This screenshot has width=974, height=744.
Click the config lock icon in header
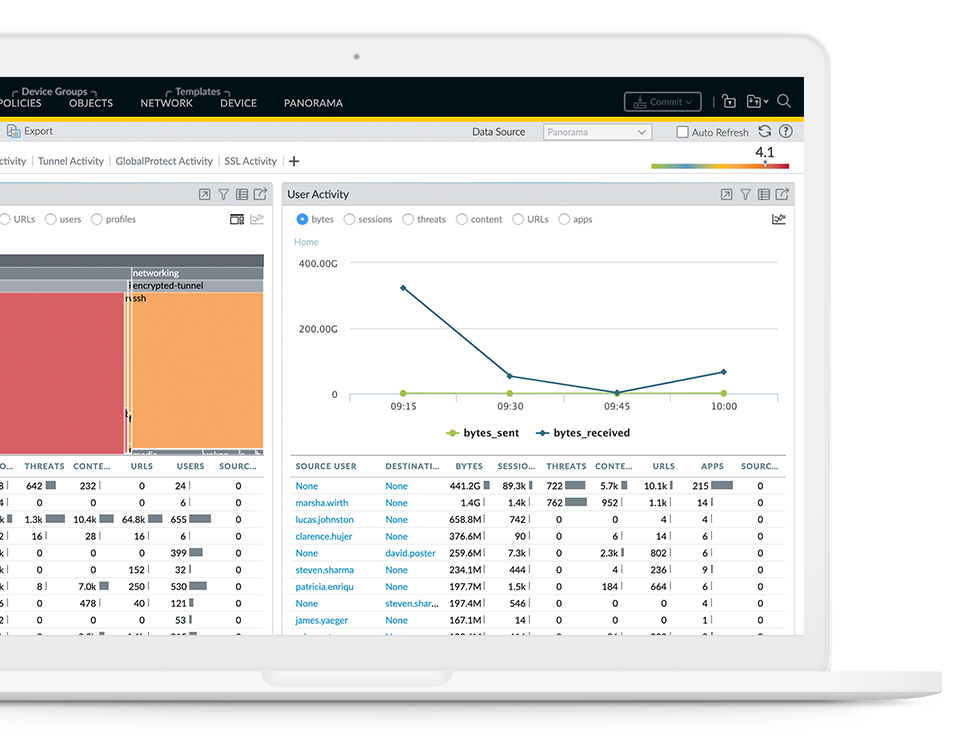729,102
